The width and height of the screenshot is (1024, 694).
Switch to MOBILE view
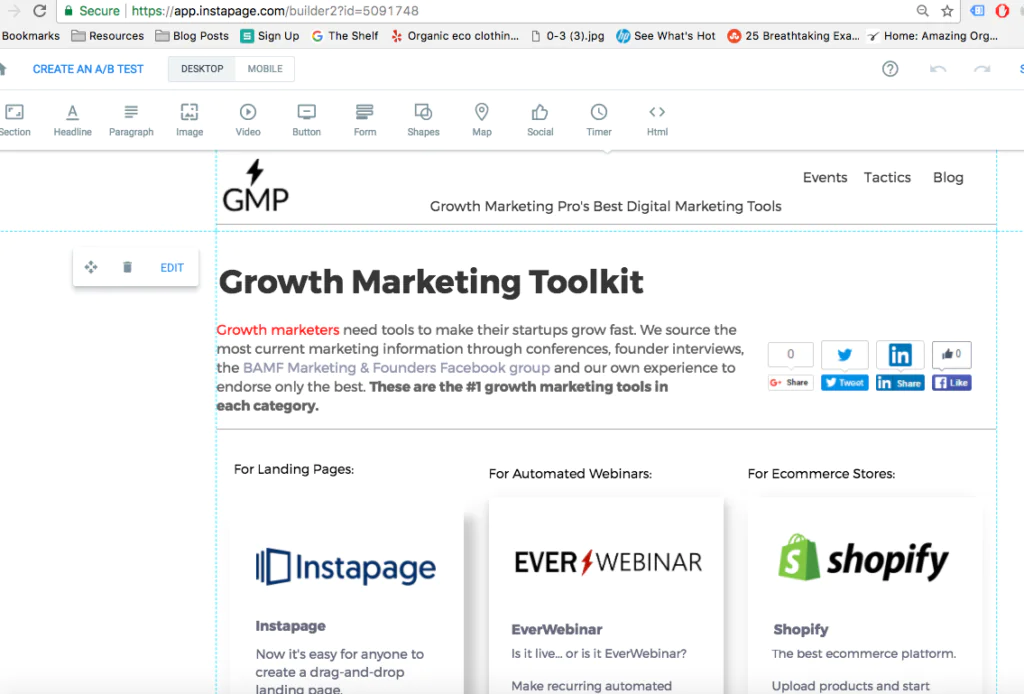[x=265, y=69]
